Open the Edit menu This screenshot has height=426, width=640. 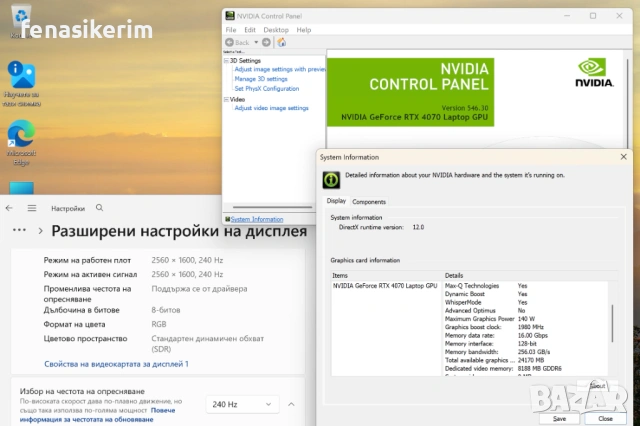[x=250, y=30]
